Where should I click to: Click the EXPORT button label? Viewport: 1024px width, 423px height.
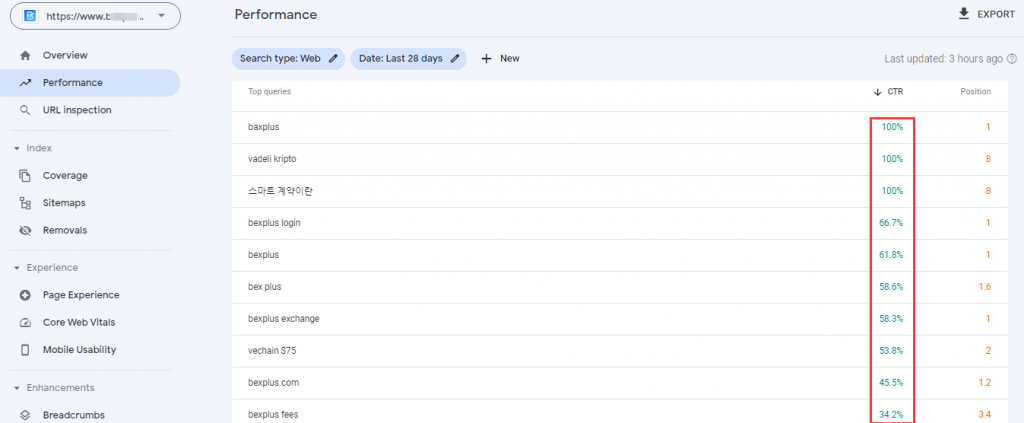(x=996, y=14)
